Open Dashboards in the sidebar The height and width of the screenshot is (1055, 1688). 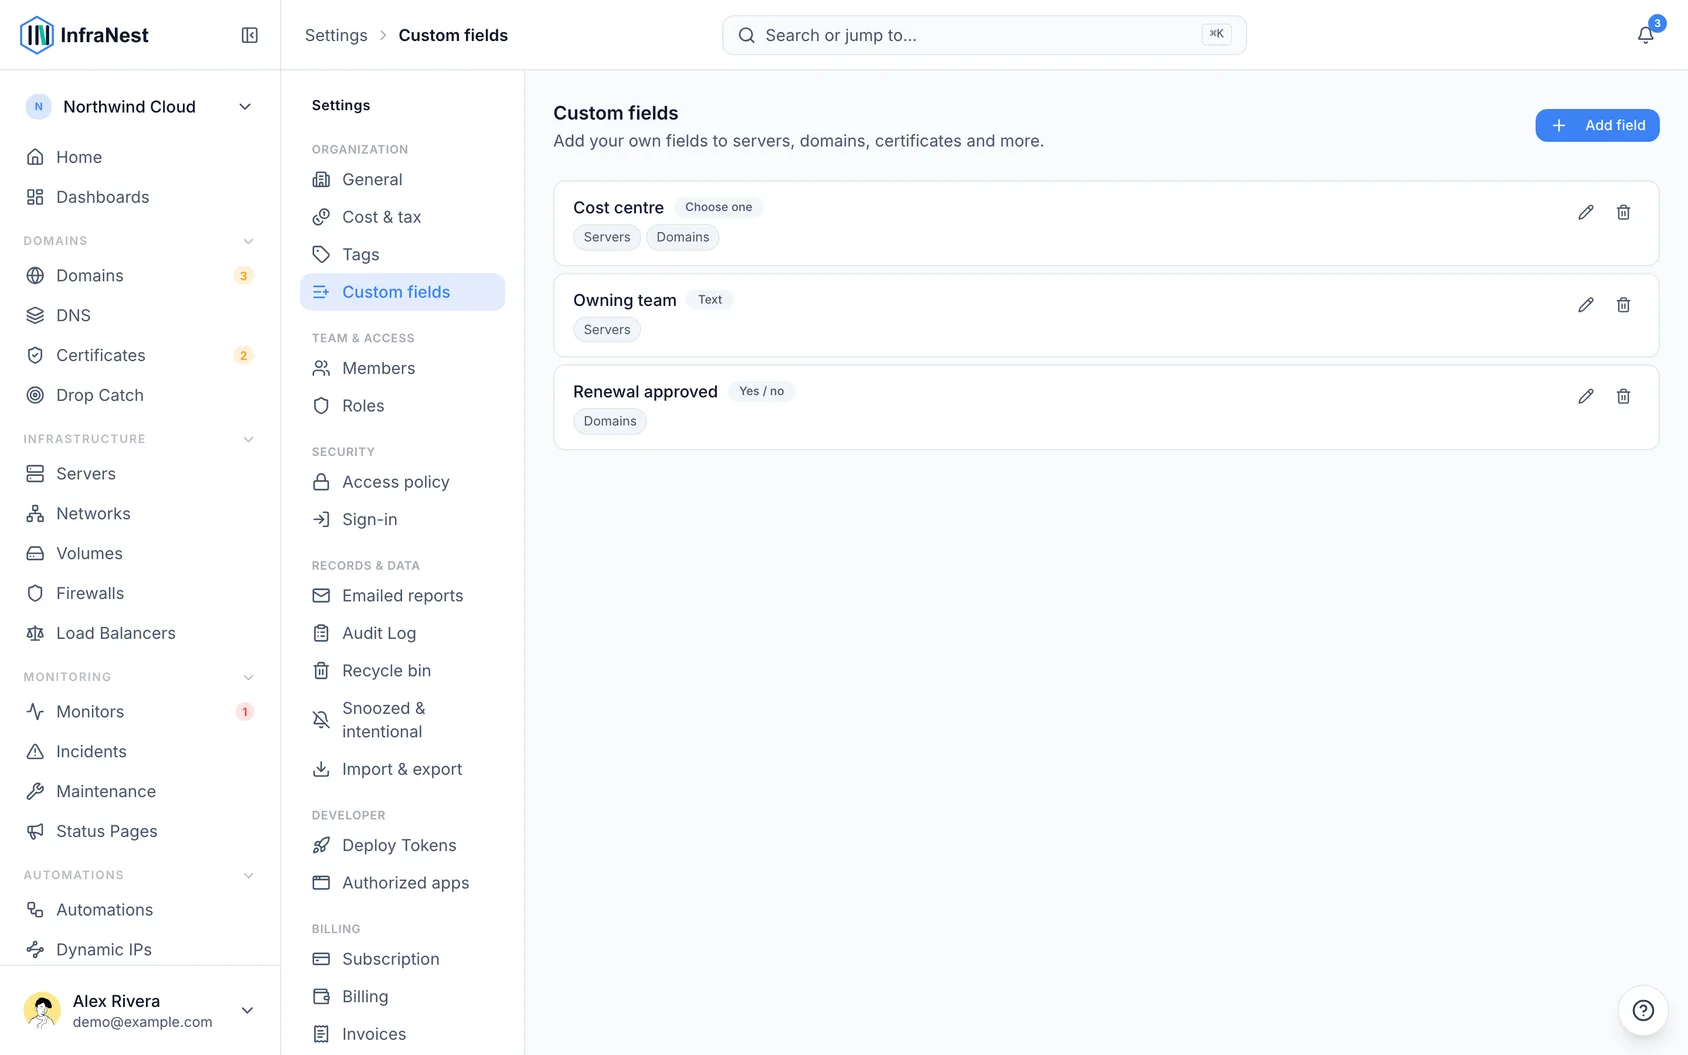[140, 197]
